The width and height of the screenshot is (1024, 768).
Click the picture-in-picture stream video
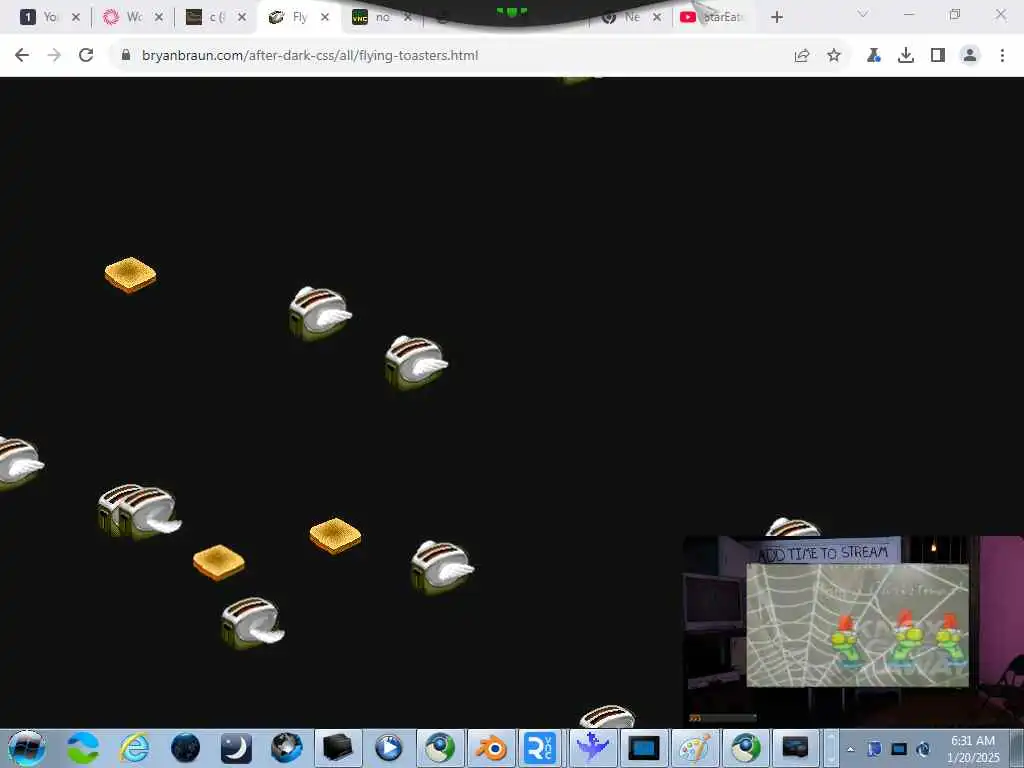pos(853,631)
